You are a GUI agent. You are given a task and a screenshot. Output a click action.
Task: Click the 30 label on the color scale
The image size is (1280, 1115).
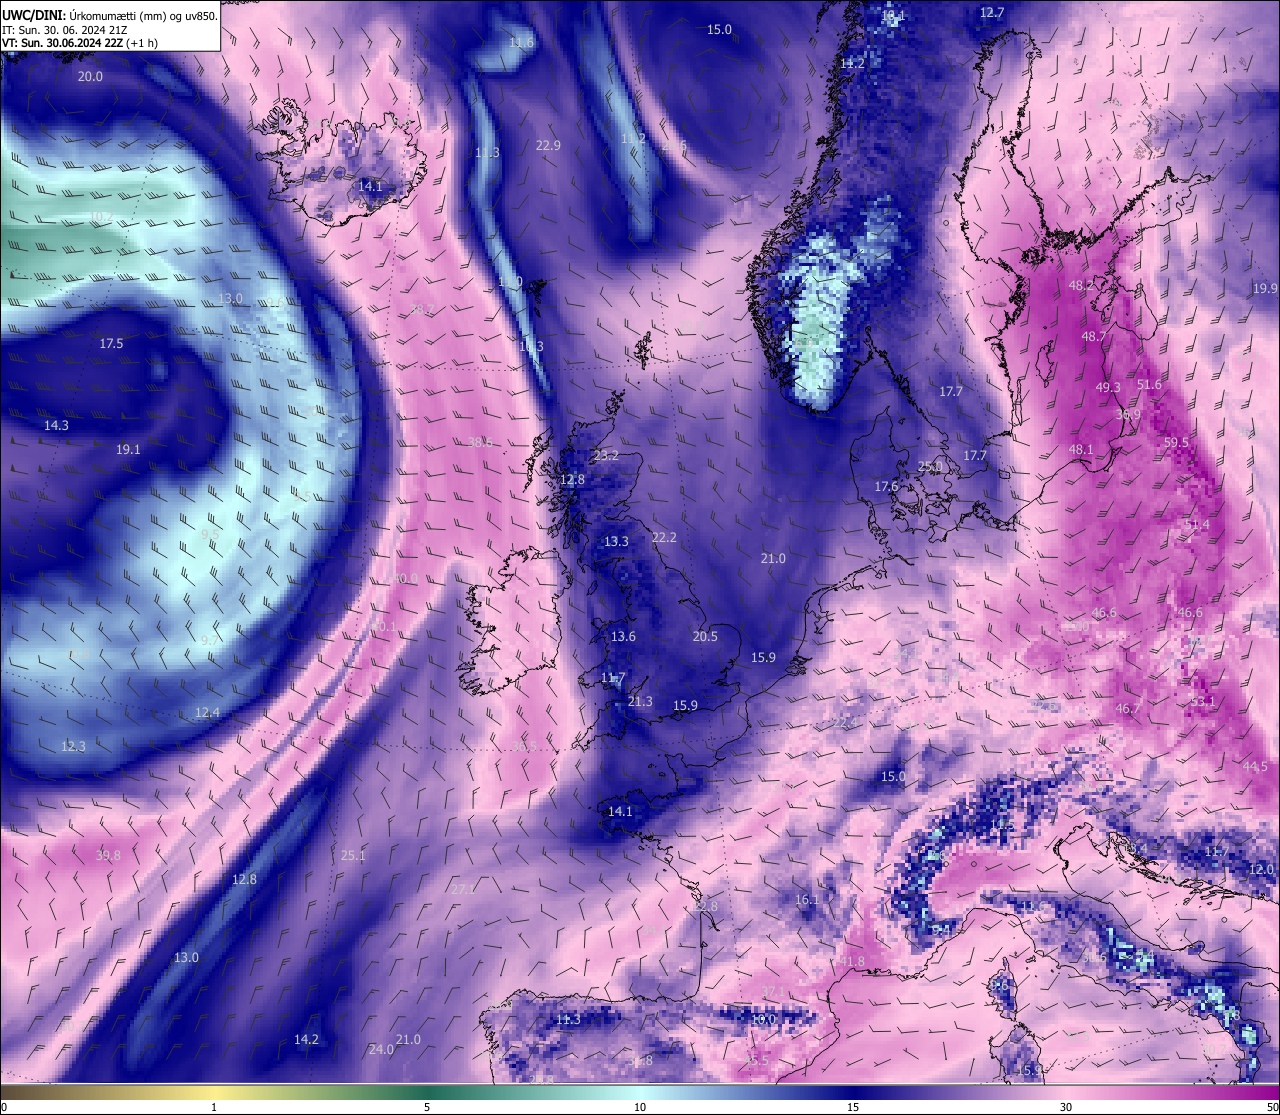pyautogui.click(x=1066, y=1107)
